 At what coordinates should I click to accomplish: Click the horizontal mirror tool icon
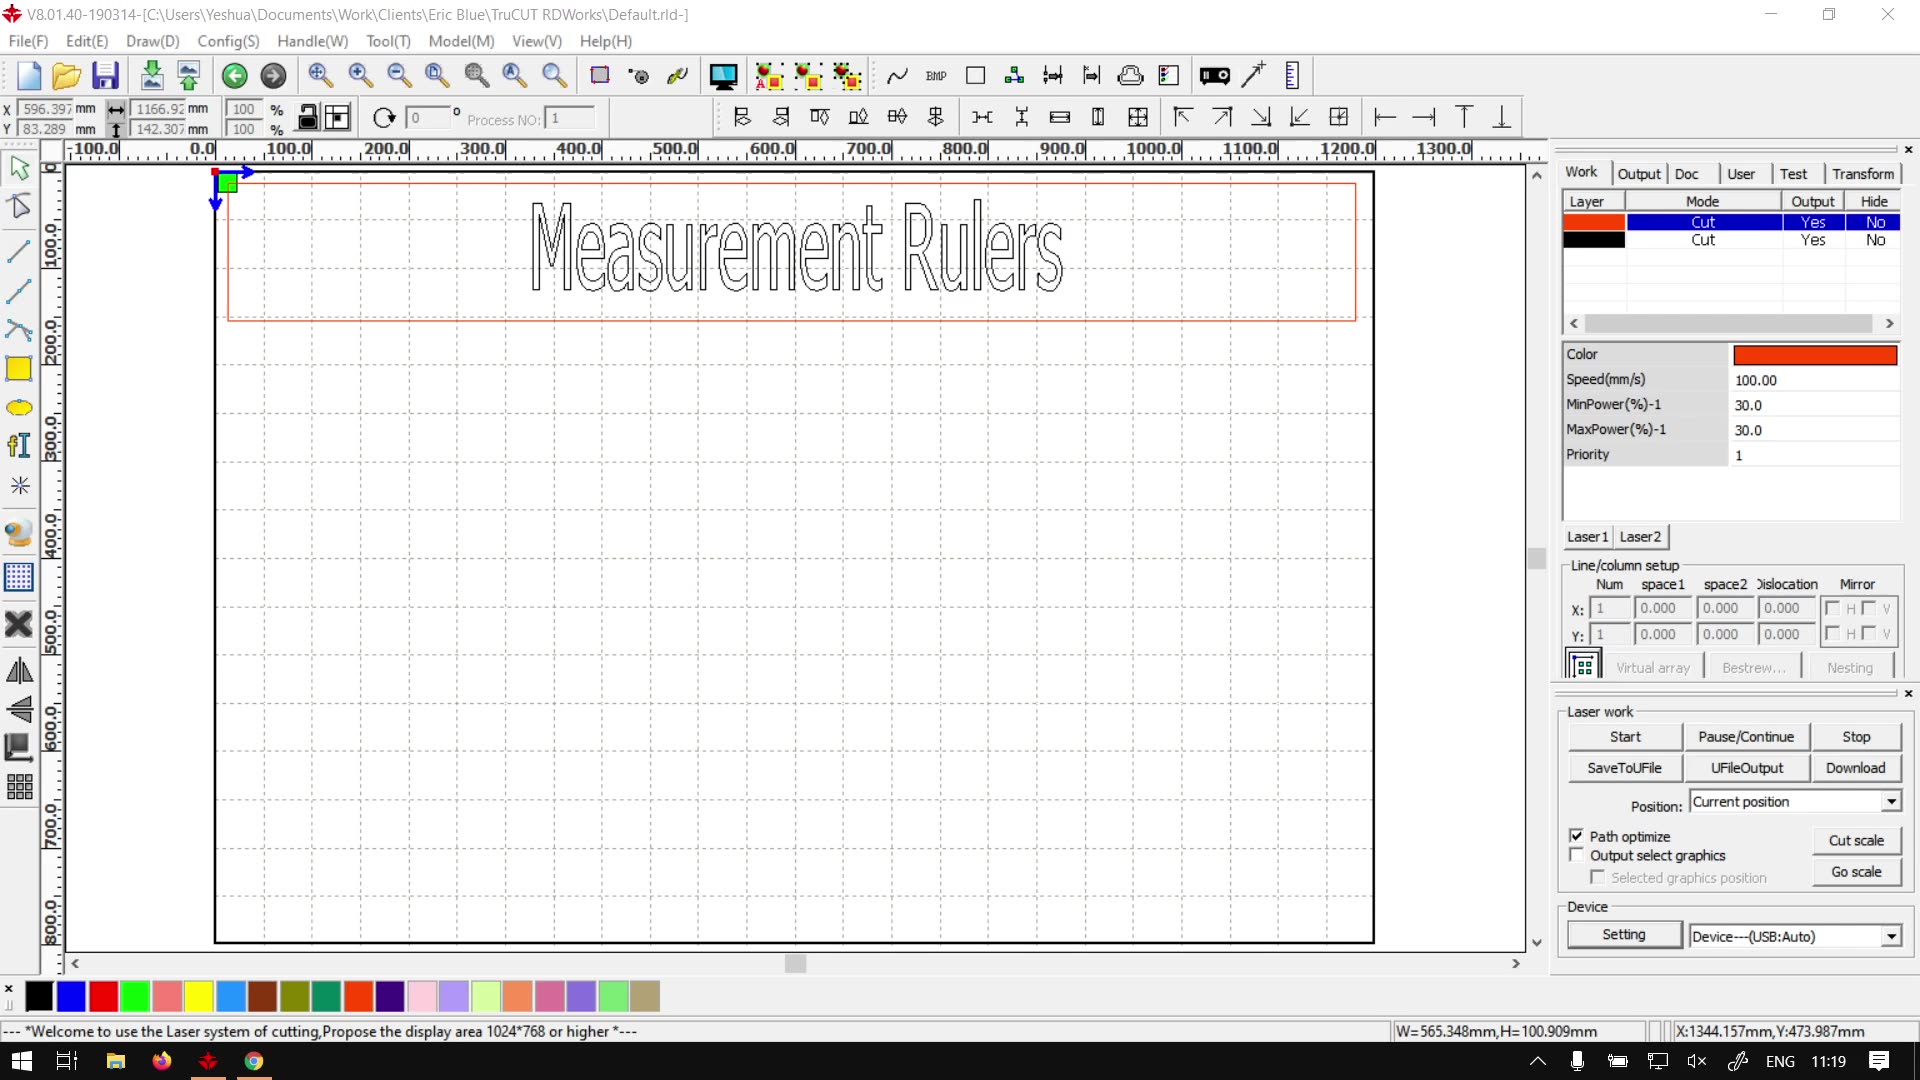(x=19, y=671)
